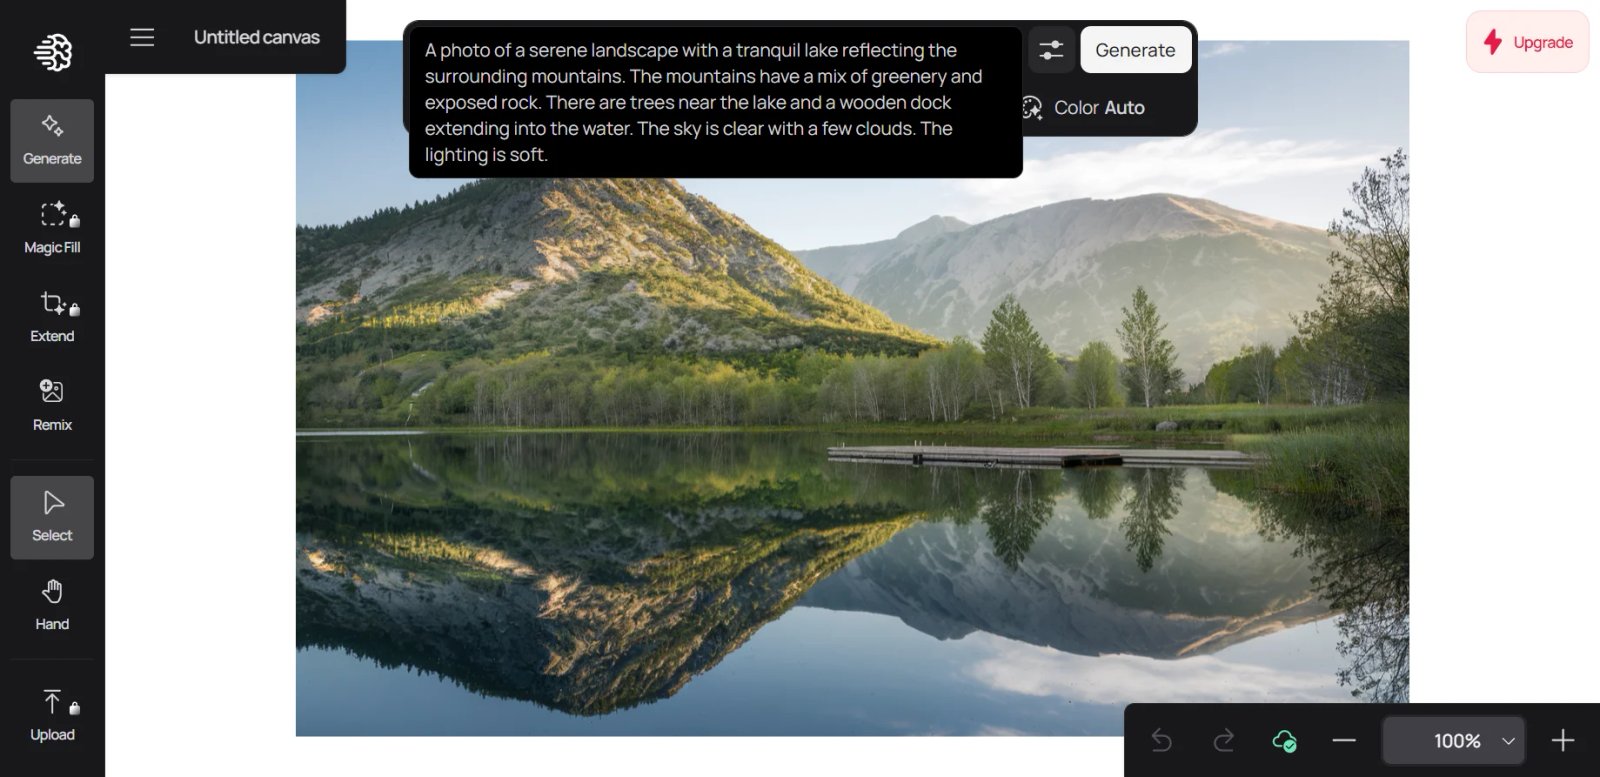Click the Untitled canvas title
Image resolution: width=1600 pixels, height=777 pixels.
click(257, 37)
